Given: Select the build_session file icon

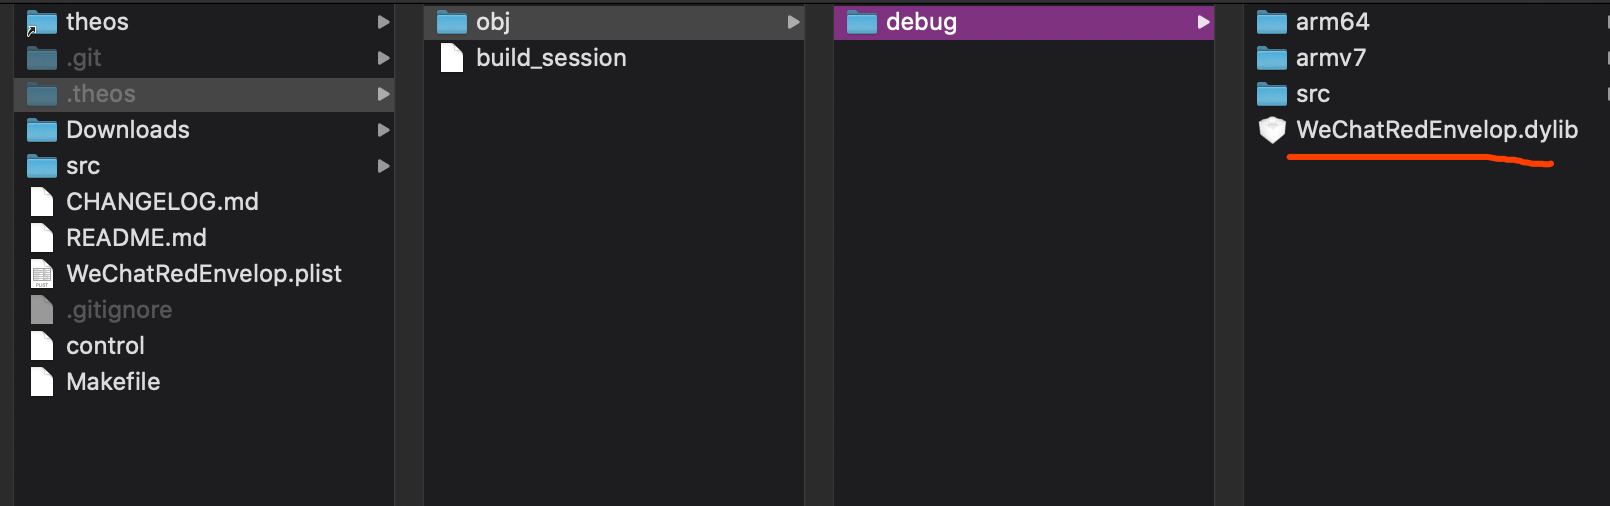Looking at the screenshot, I should tap(452, 58).
